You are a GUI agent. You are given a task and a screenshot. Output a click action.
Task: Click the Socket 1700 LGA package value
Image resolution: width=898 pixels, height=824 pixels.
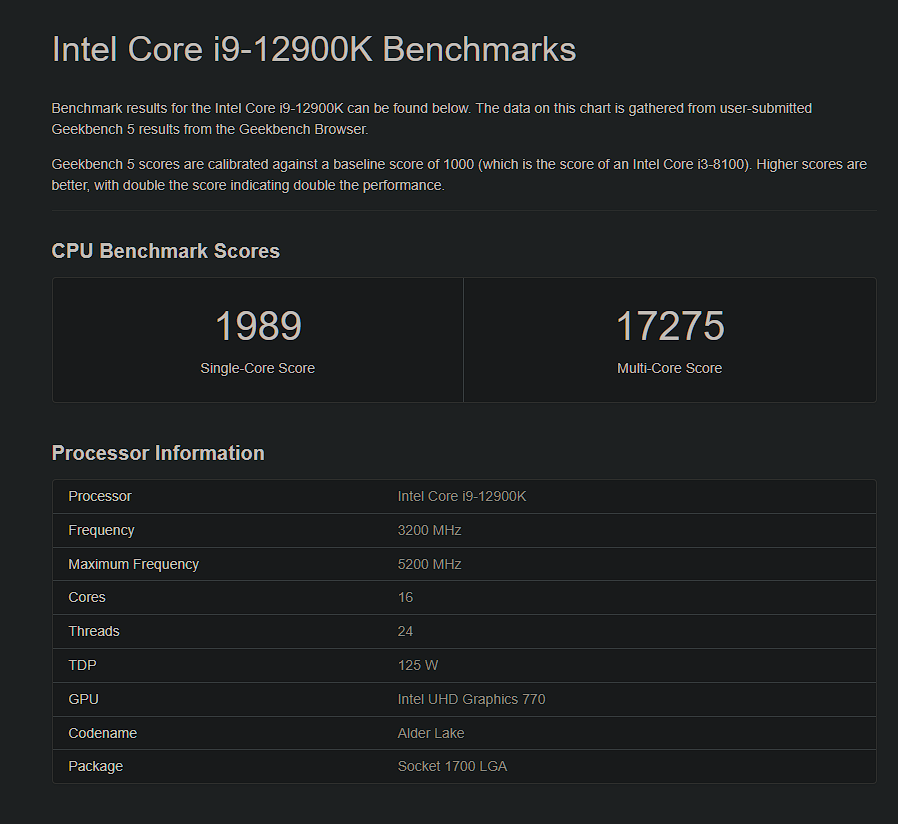click(x=452, y=766)
